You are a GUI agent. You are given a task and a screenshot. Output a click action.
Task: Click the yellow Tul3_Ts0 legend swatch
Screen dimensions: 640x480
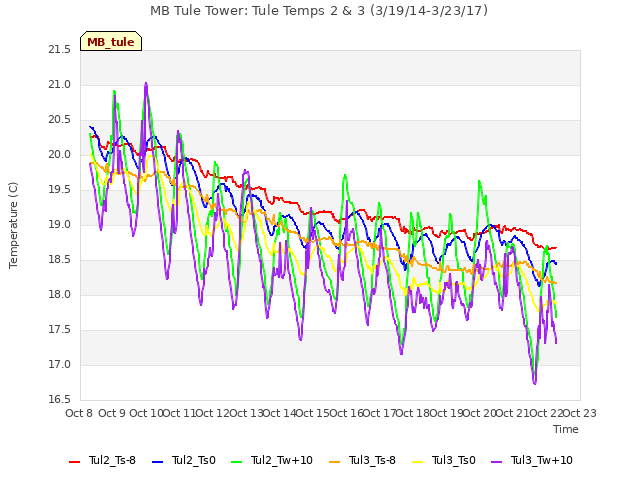click(x=418, y=461)
